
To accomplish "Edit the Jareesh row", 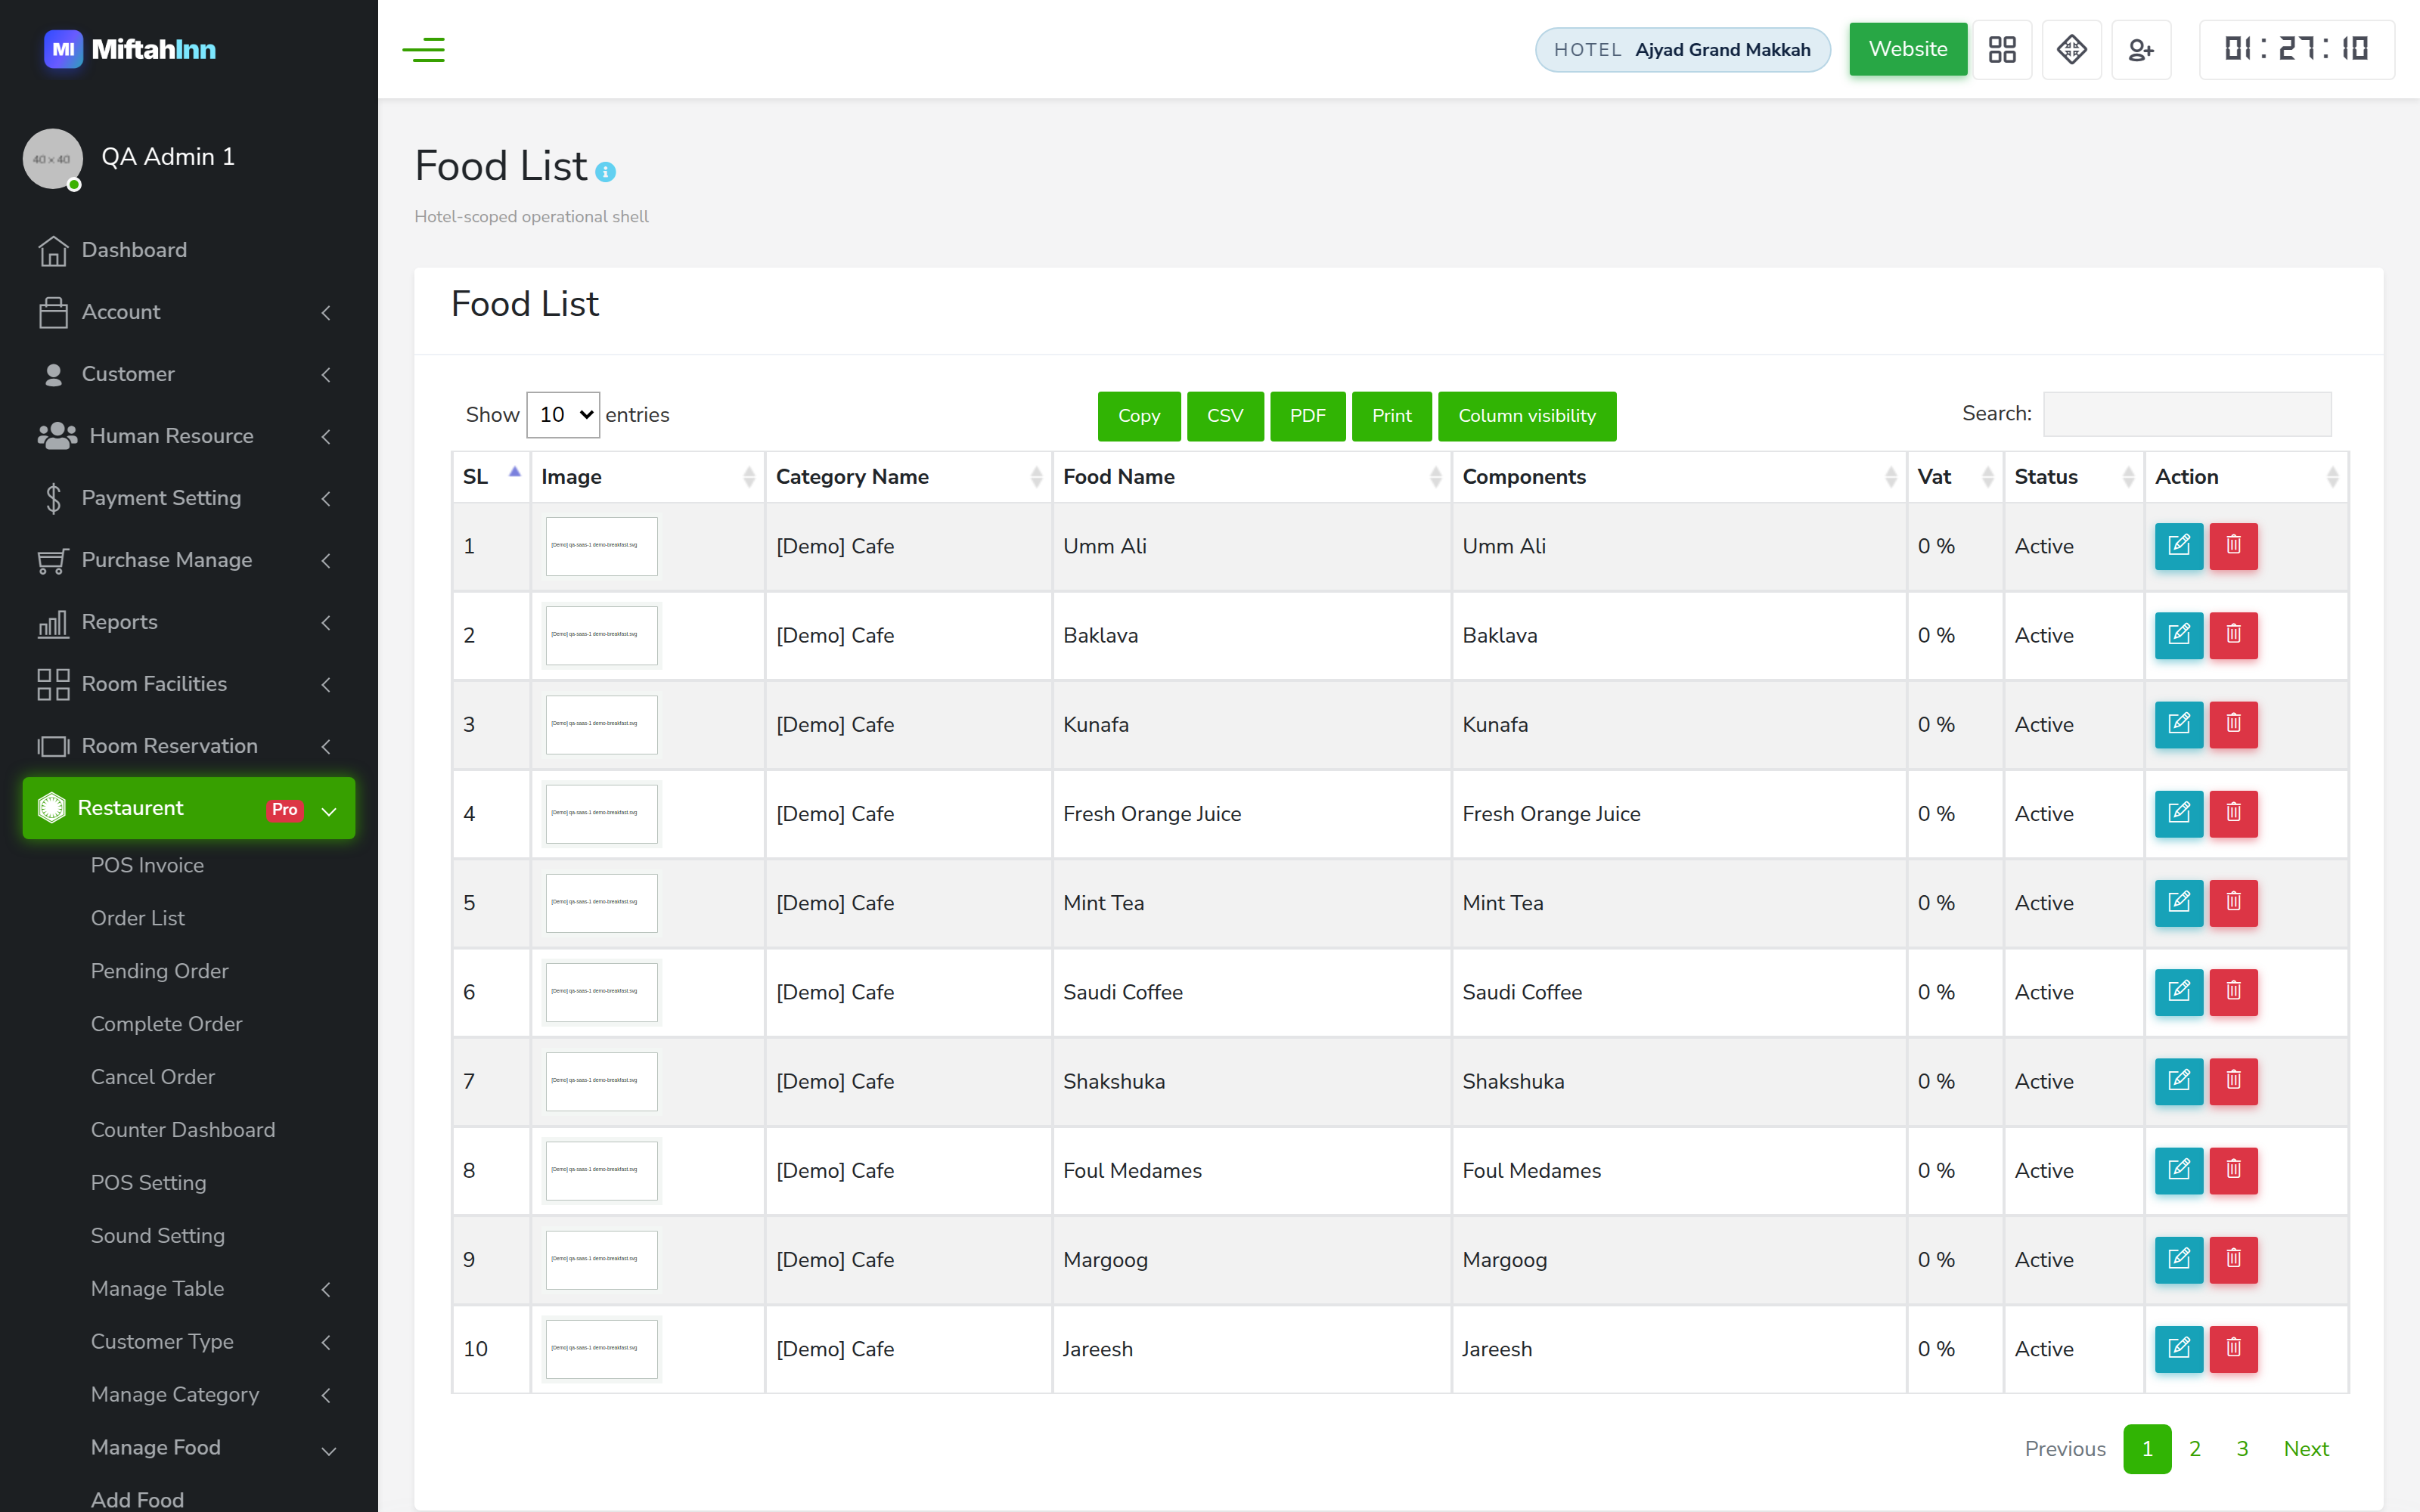I will 2179,1348.
